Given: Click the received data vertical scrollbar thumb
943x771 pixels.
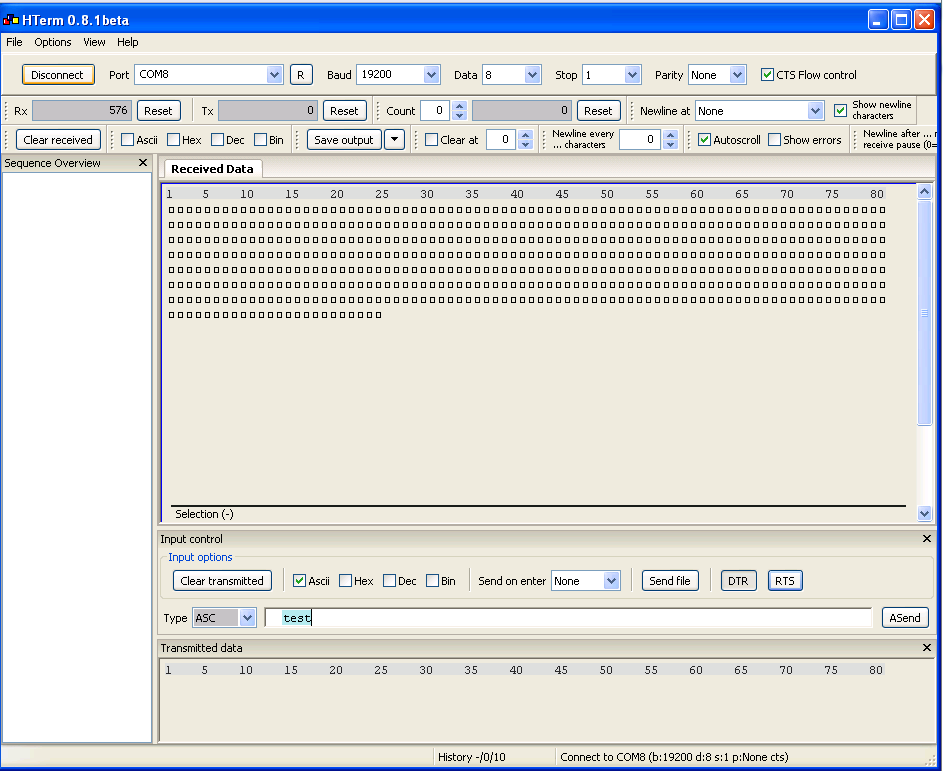Looking at the screenshot, I should pyautogui.click(x=924, y=313).
